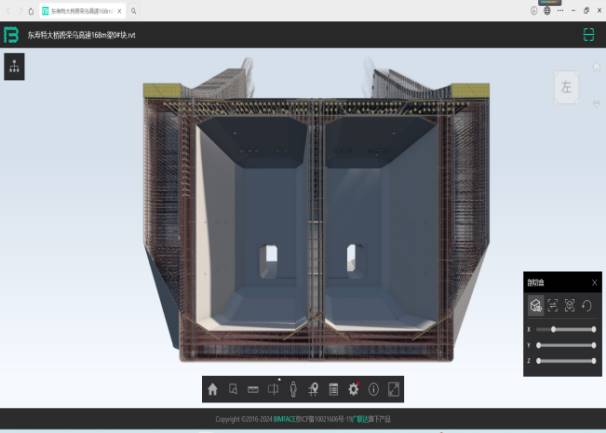Click the X axis section slider

tap(565, 328)
